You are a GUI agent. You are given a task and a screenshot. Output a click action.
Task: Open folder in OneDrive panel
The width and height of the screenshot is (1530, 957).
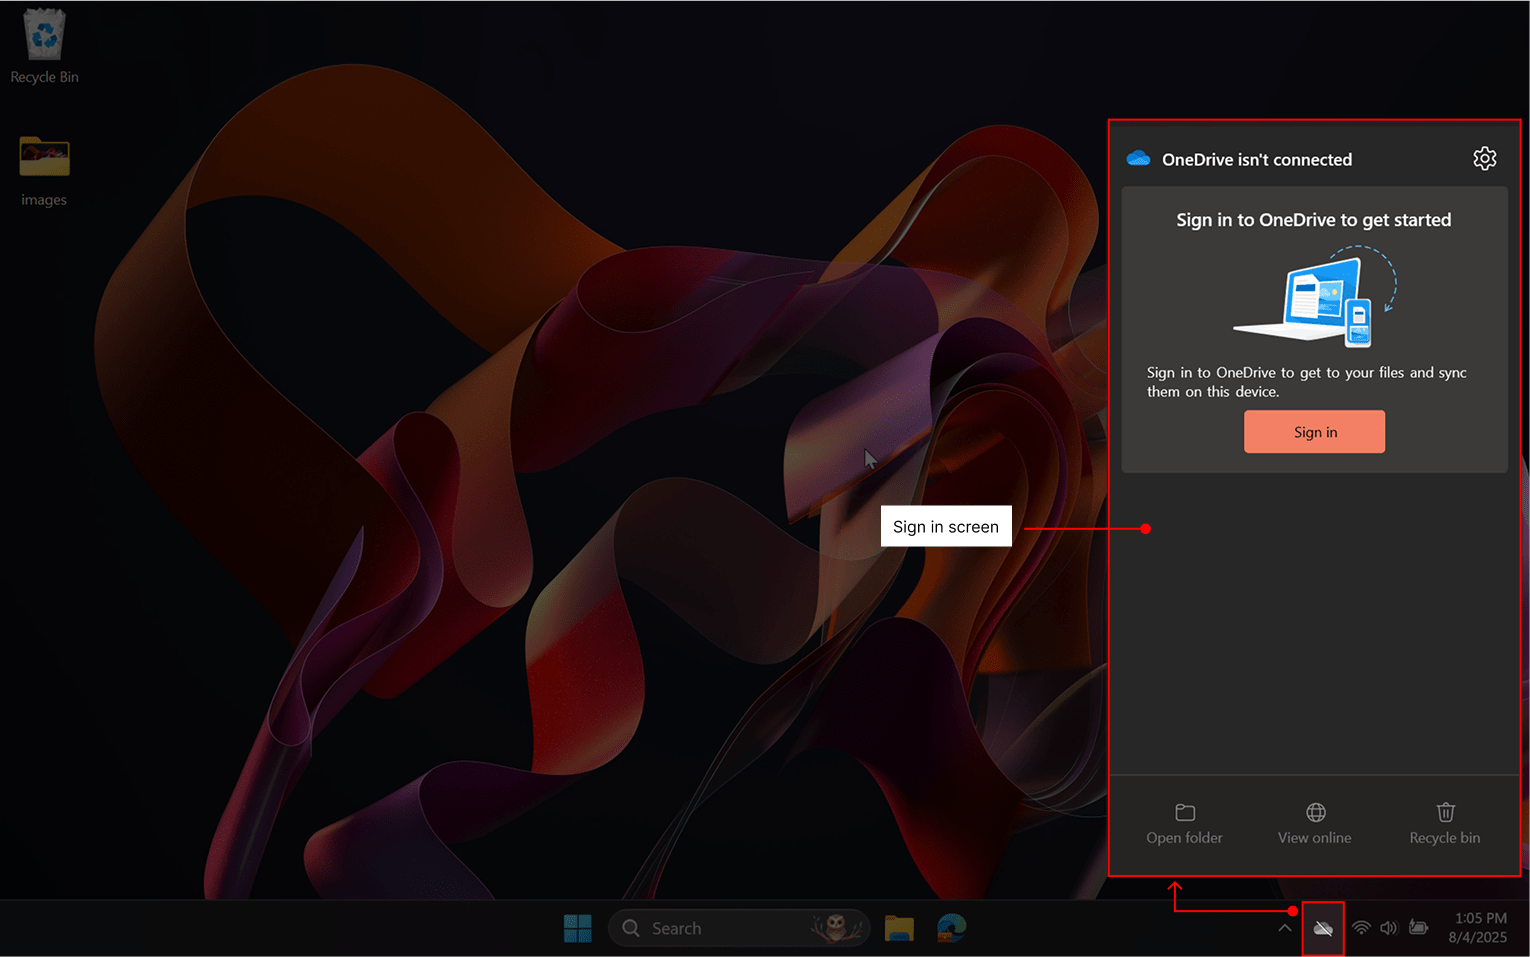pos(1184,823)
